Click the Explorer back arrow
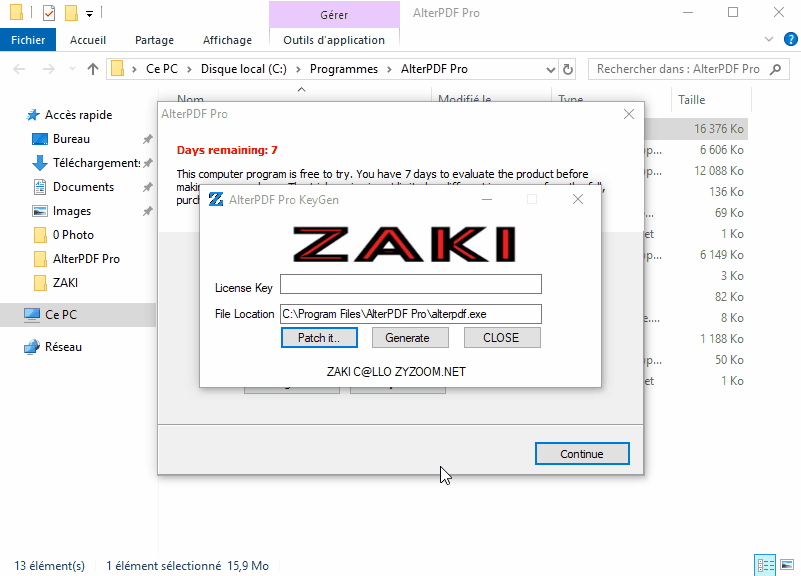This screenshot has width=801, height=576. (x=19, y=69)
